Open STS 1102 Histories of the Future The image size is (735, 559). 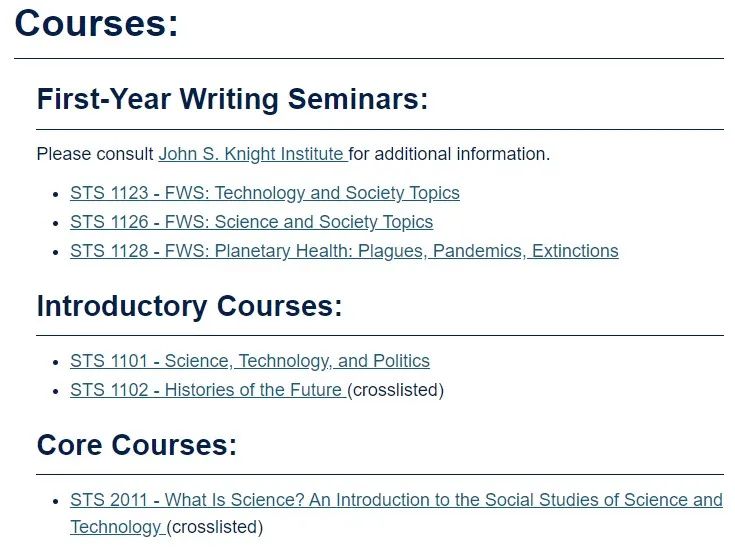[208, 390]
